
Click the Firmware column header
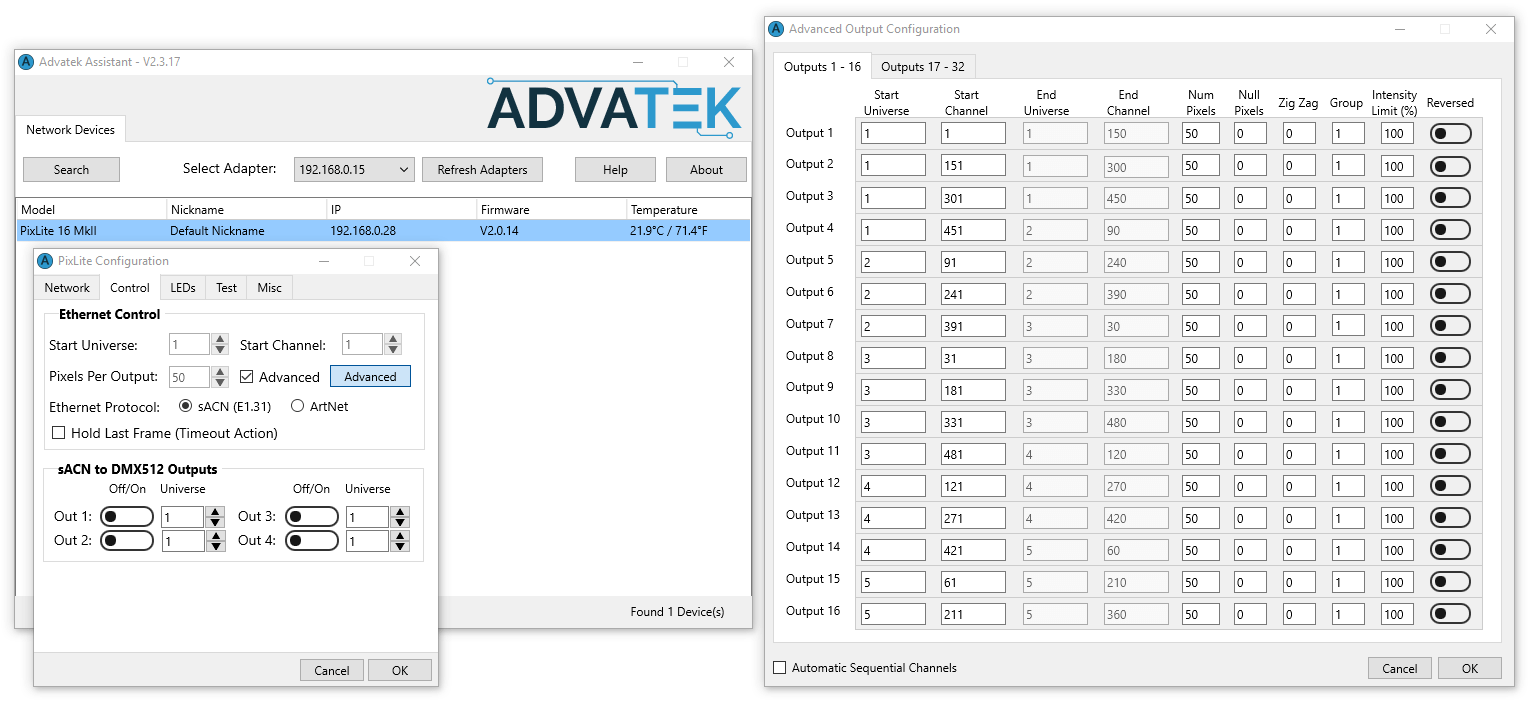551,210
